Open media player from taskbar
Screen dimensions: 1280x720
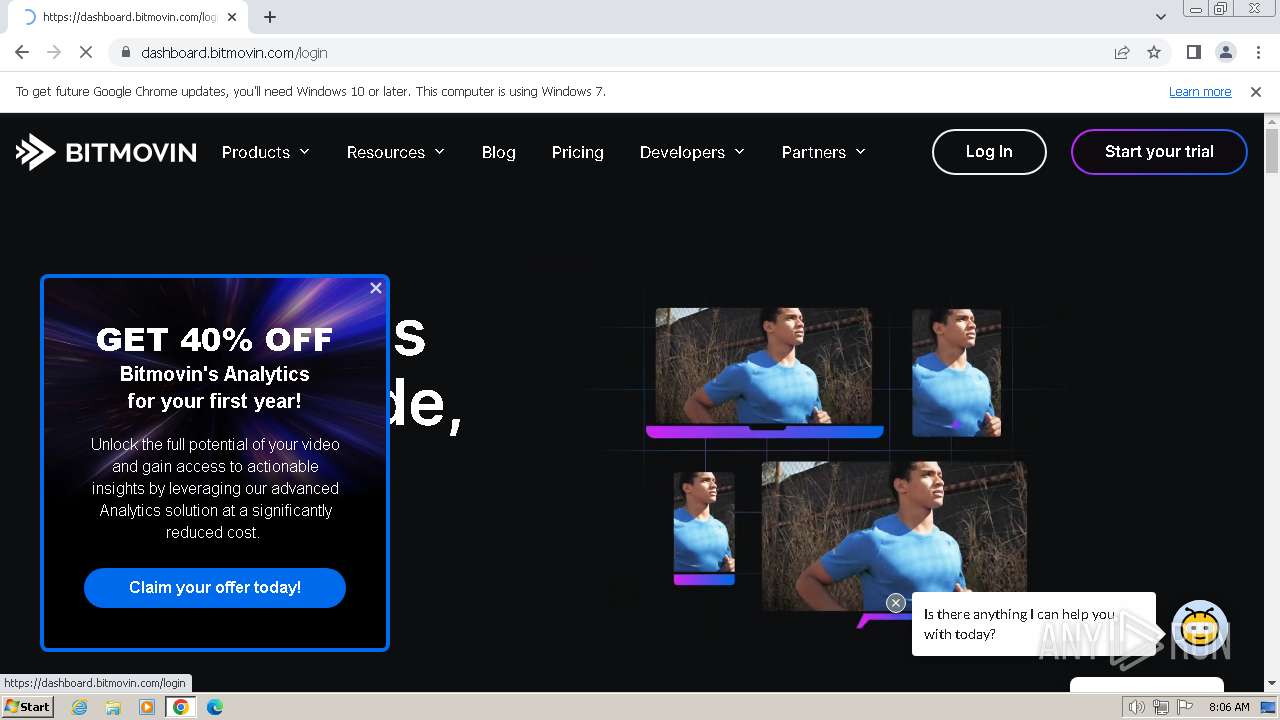pyautogui.click(x=147, y=707)
